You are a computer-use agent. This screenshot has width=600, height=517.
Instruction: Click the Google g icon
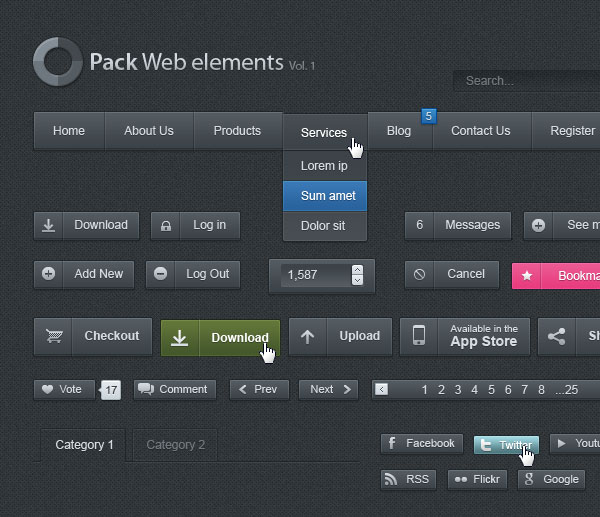pyautogui.click(x=529, y=479)
